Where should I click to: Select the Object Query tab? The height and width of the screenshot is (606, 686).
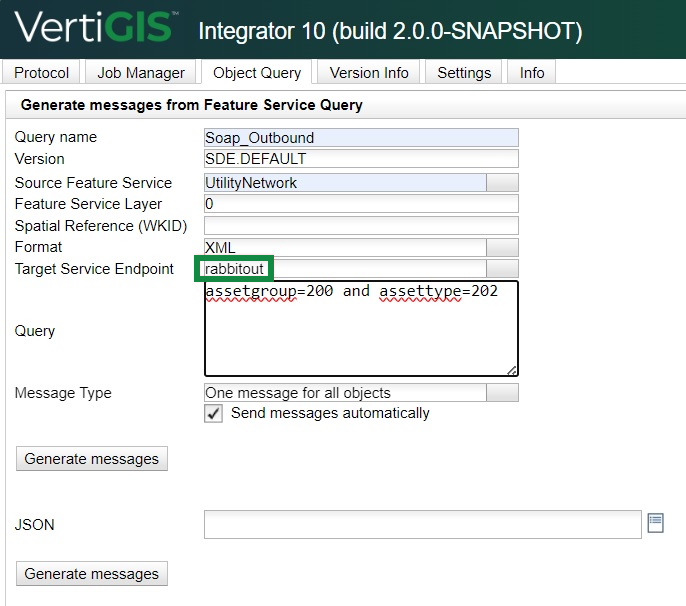pos(257,72)
